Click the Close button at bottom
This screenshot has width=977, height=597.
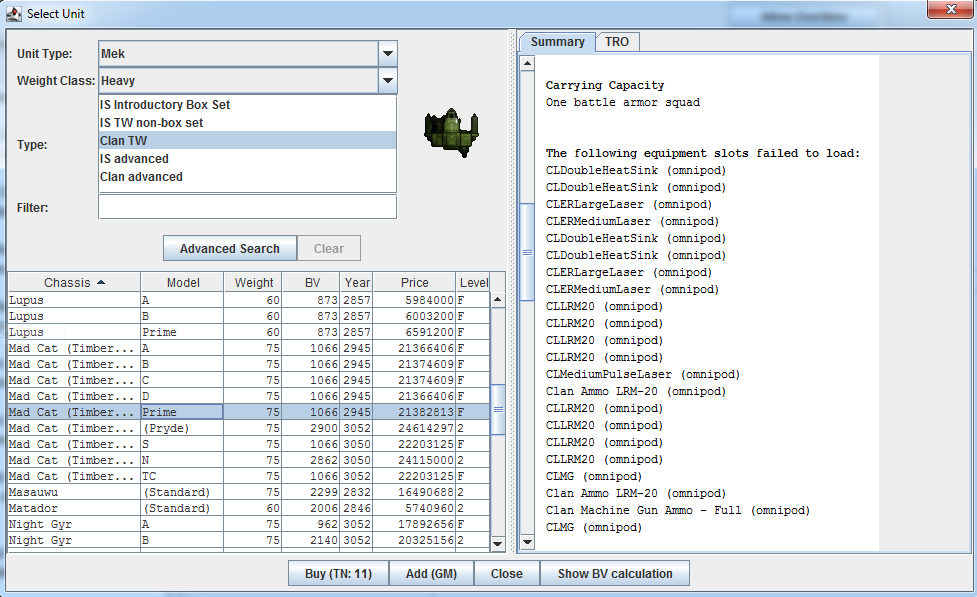coord(507,573)
